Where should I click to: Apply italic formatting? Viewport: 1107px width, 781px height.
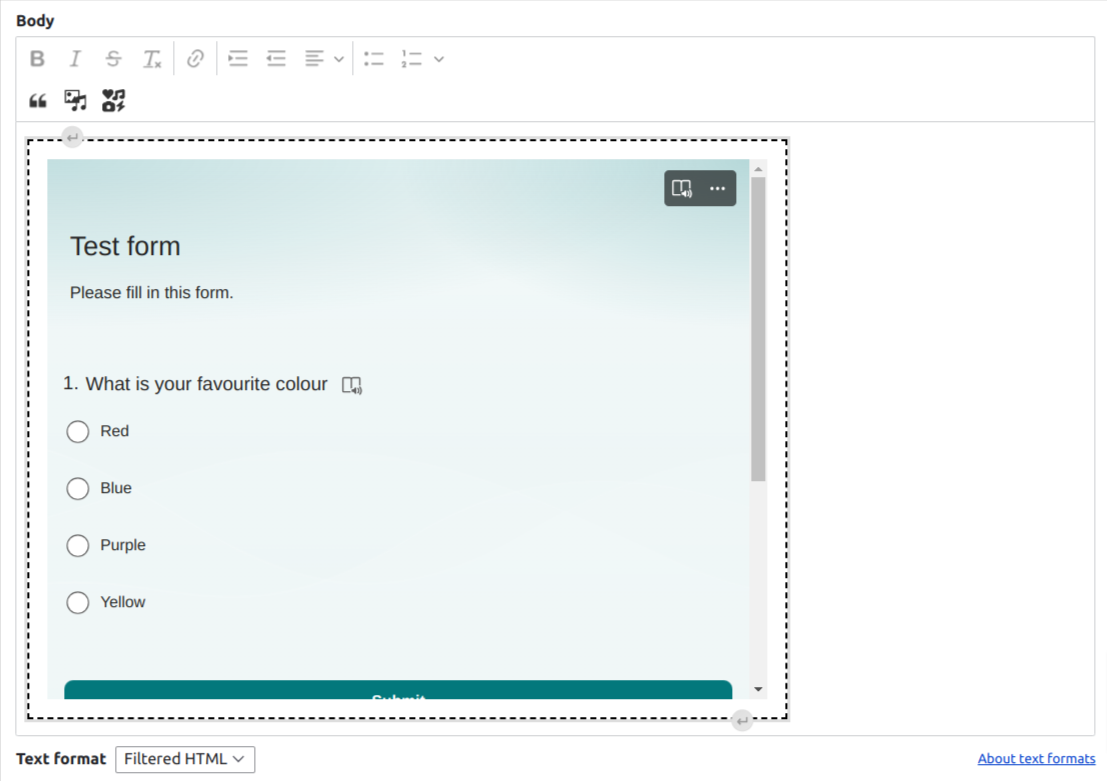[75, 58]
